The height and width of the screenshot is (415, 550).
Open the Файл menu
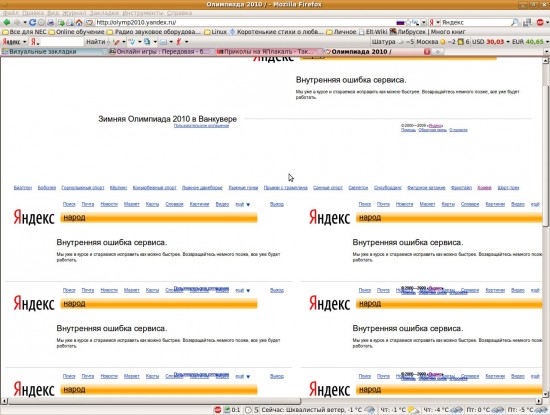coord(10,13)
